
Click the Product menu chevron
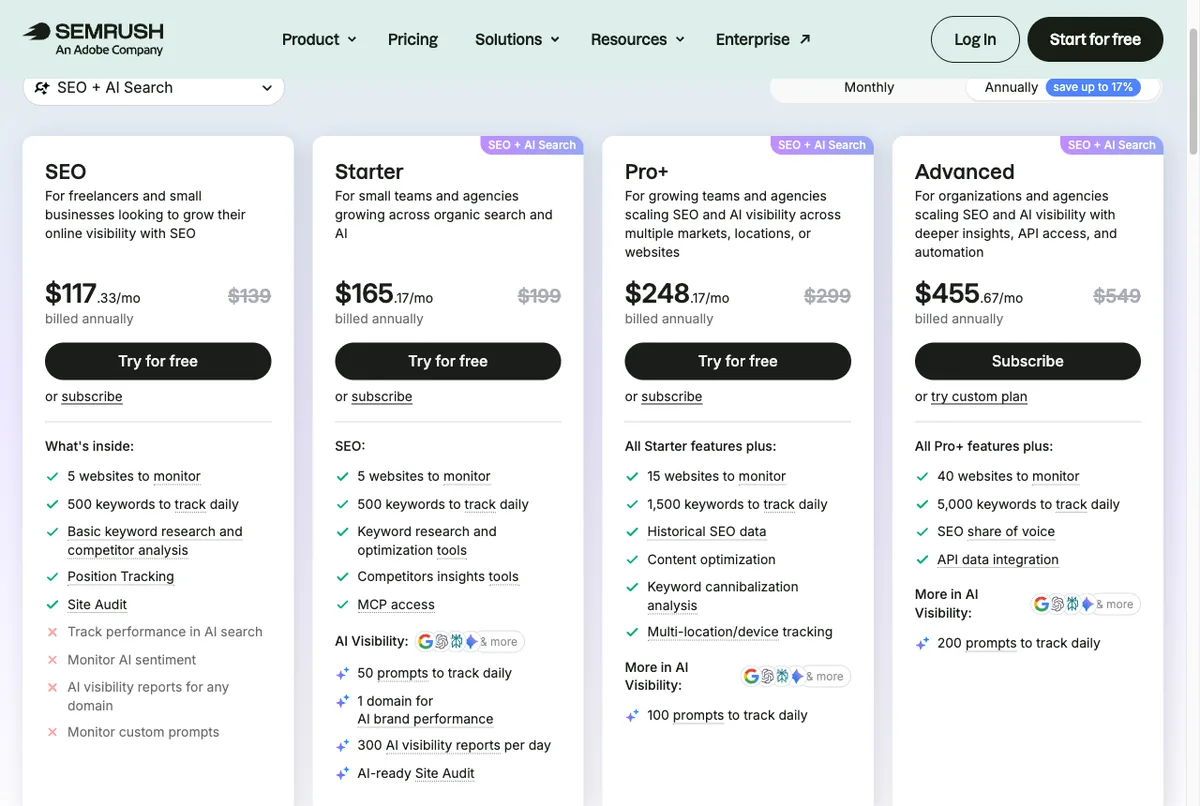point(351,40)
